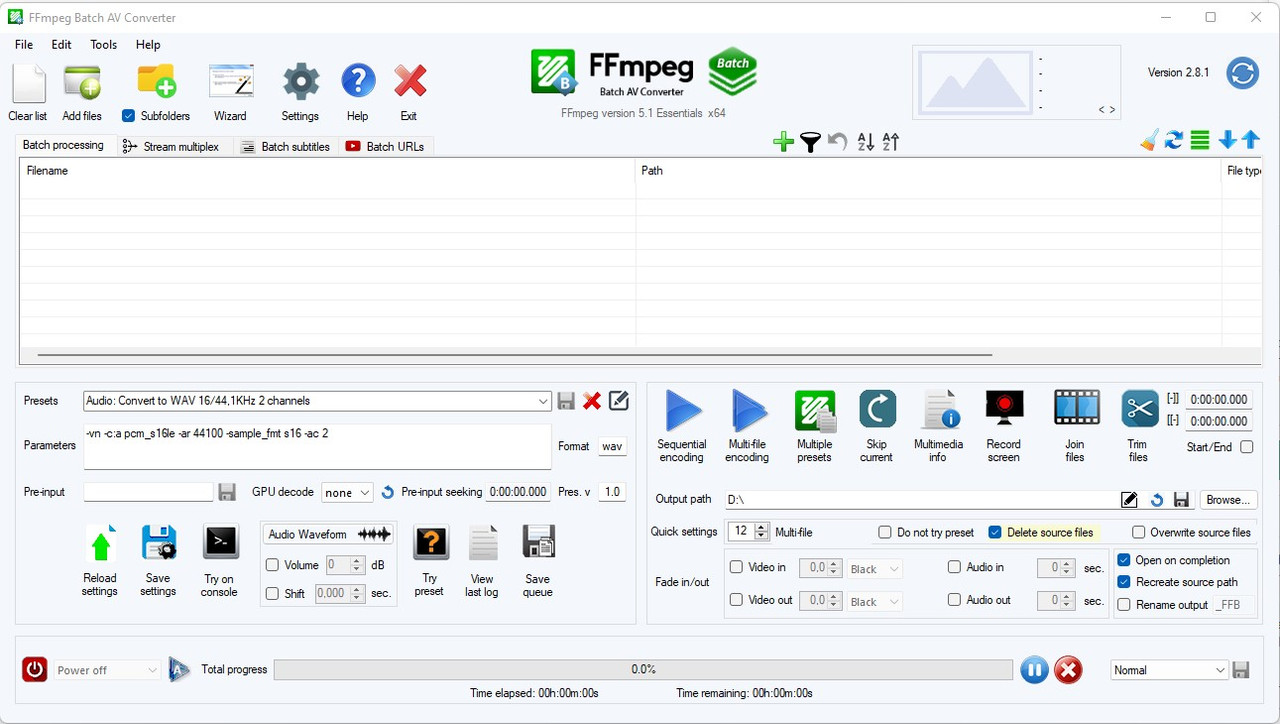Enable Video in fade checkbox
The image size is (1280, 724).
coord(736,567)
